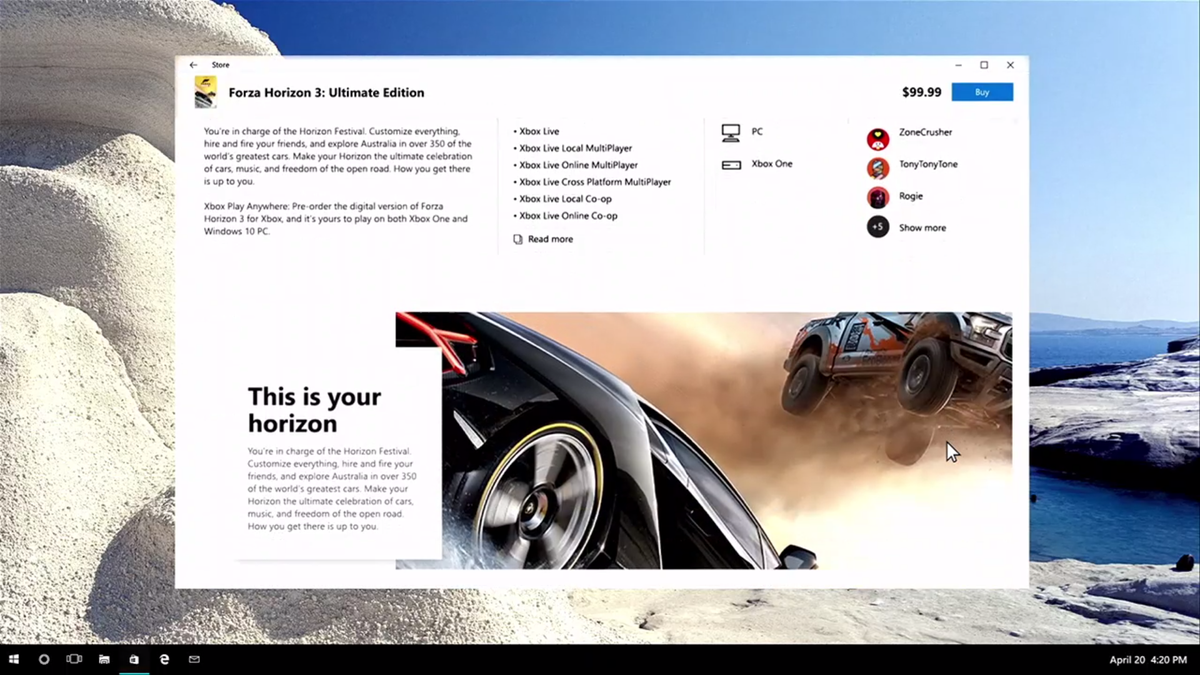Click Show more friends link
The image size is (1200, 675).
(922, 228)
